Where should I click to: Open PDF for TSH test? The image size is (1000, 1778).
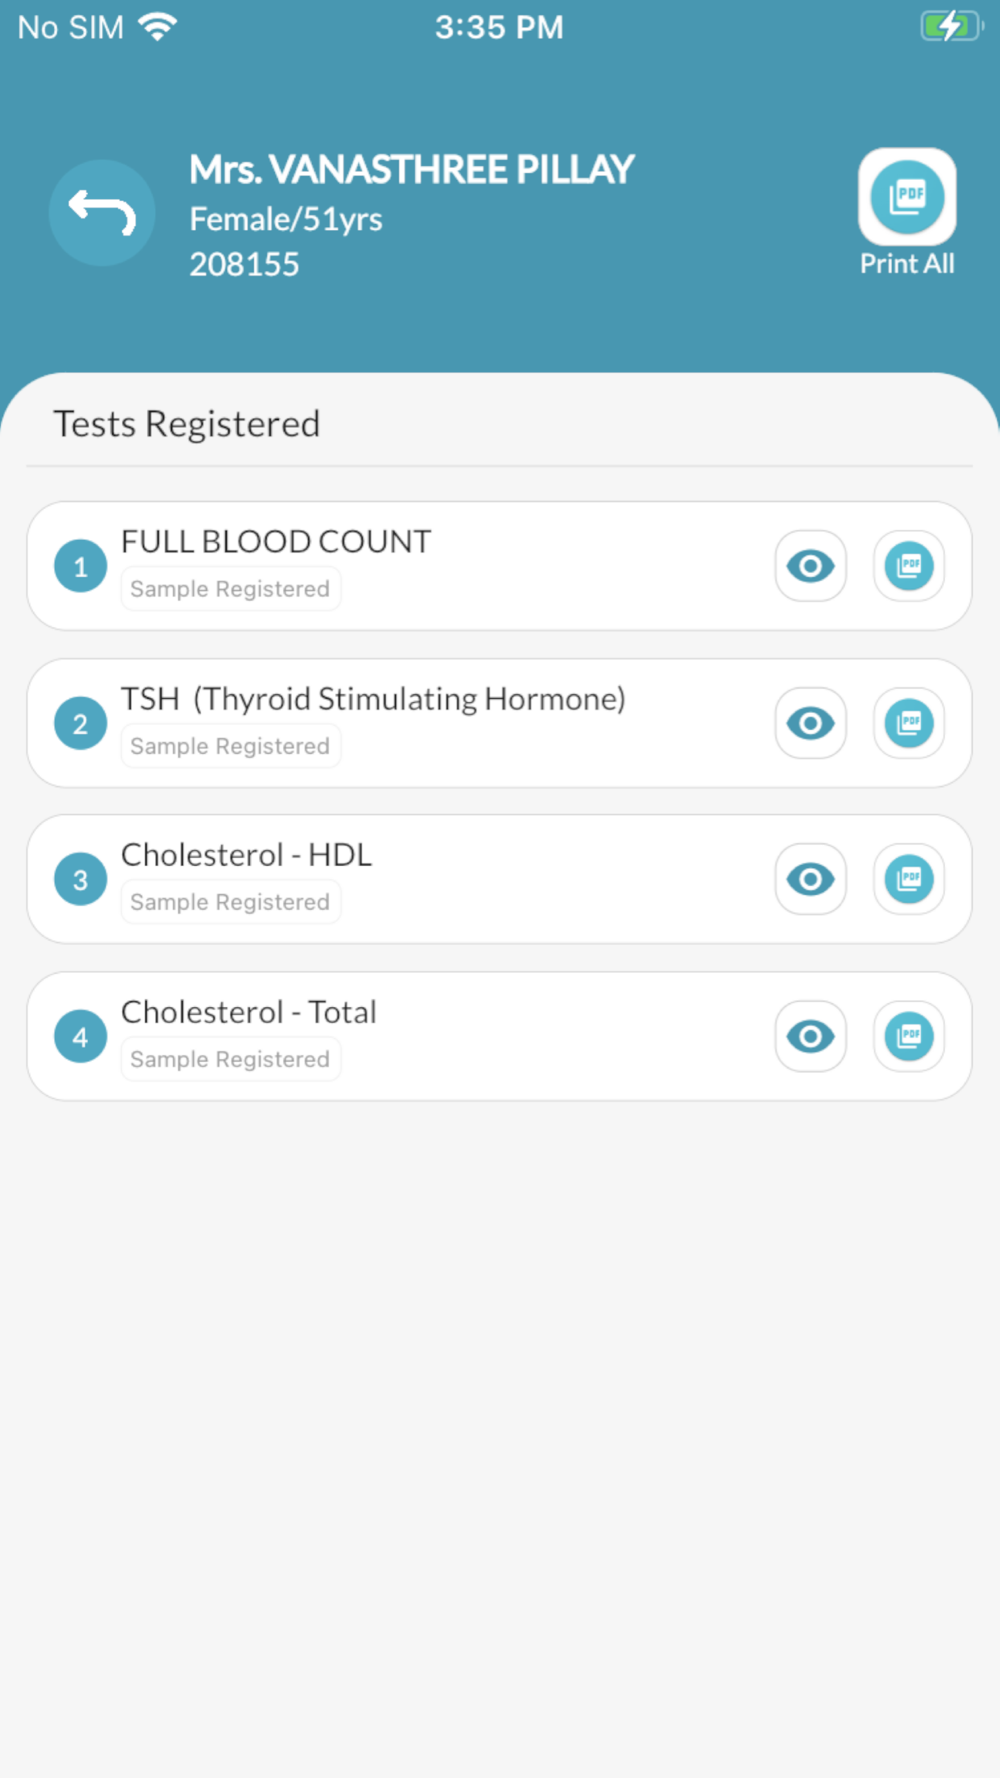(908, 723)
